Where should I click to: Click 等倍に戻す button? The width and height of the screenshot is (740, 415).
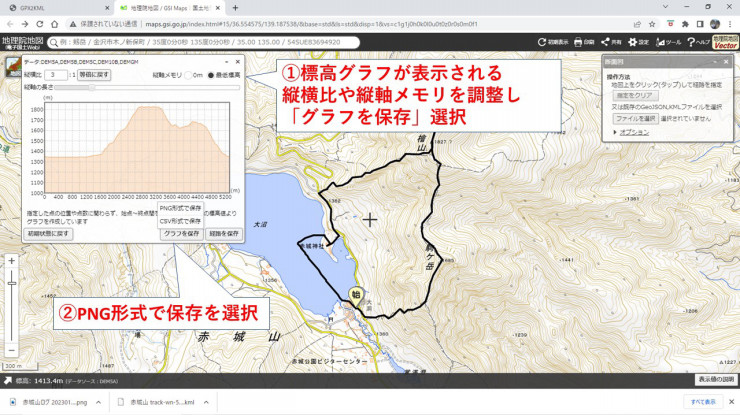click(x=94, y=75)
